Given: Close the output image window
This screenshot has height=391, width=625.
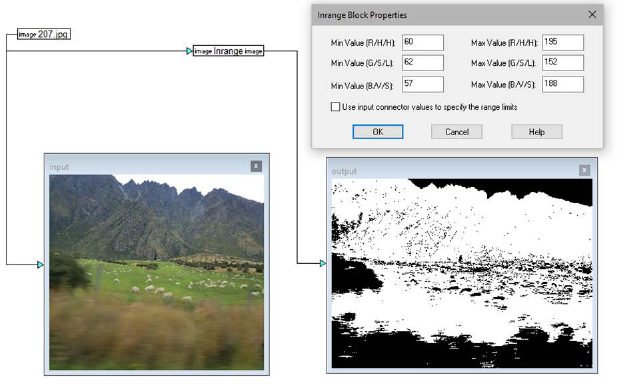Looking at the screenshot, I should [x=584, y=171].
